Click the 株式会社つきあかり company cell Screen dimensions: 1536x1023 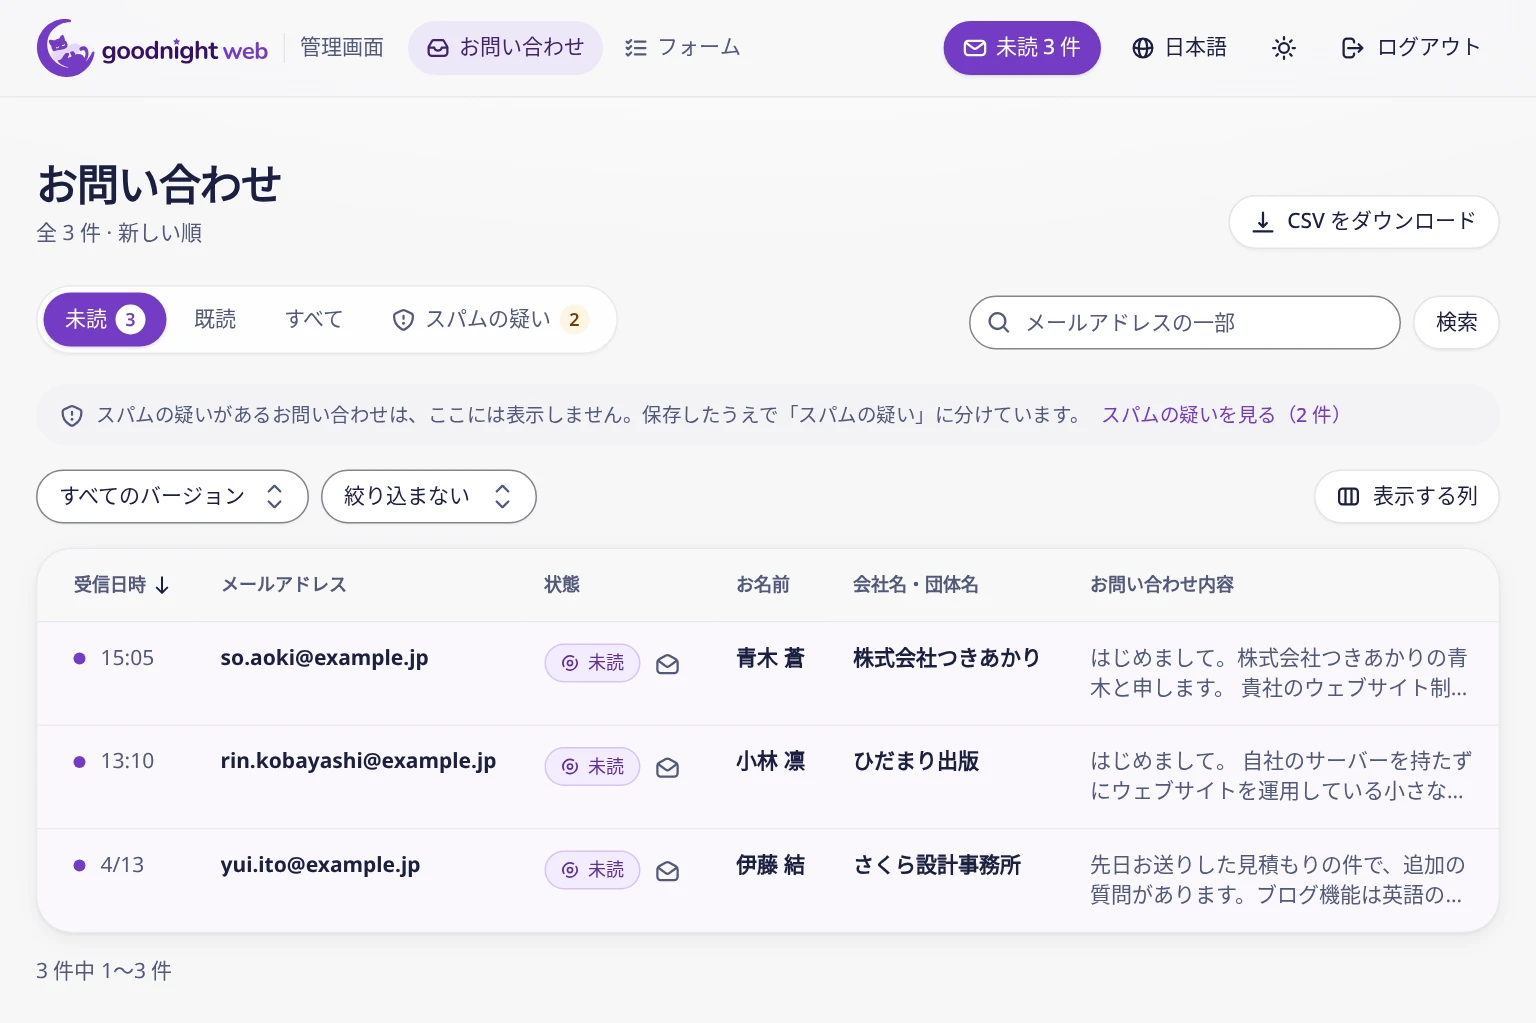coord(946,658)
